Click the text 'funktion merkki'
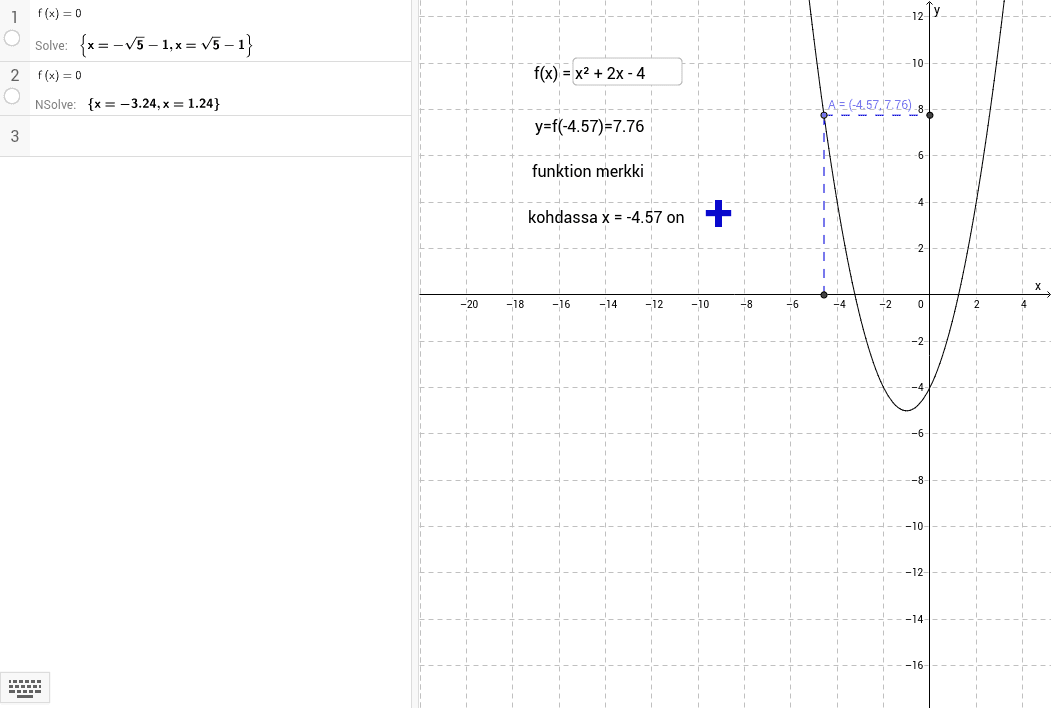 588,171
